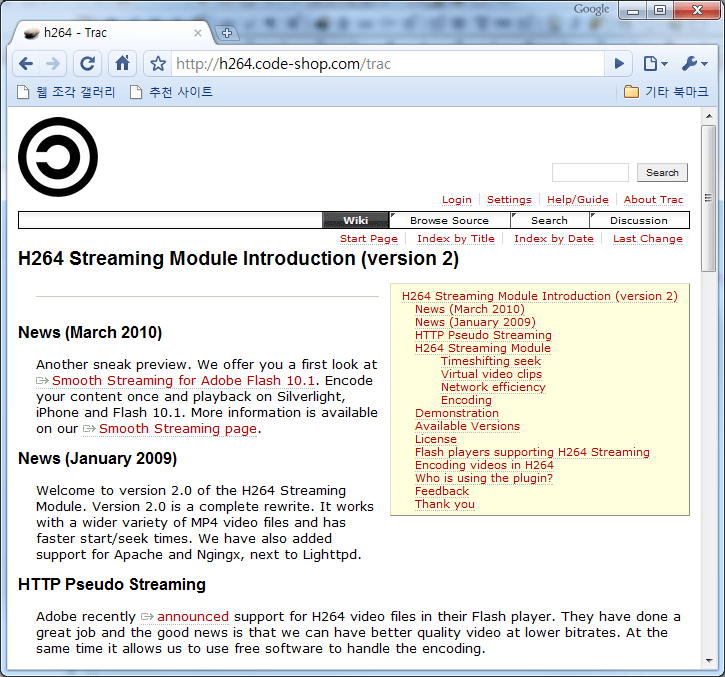The width and height of the screenshot is (725, 677).
Task: Open the Login link
Action: pyautogui.click(x=457, y=200)
